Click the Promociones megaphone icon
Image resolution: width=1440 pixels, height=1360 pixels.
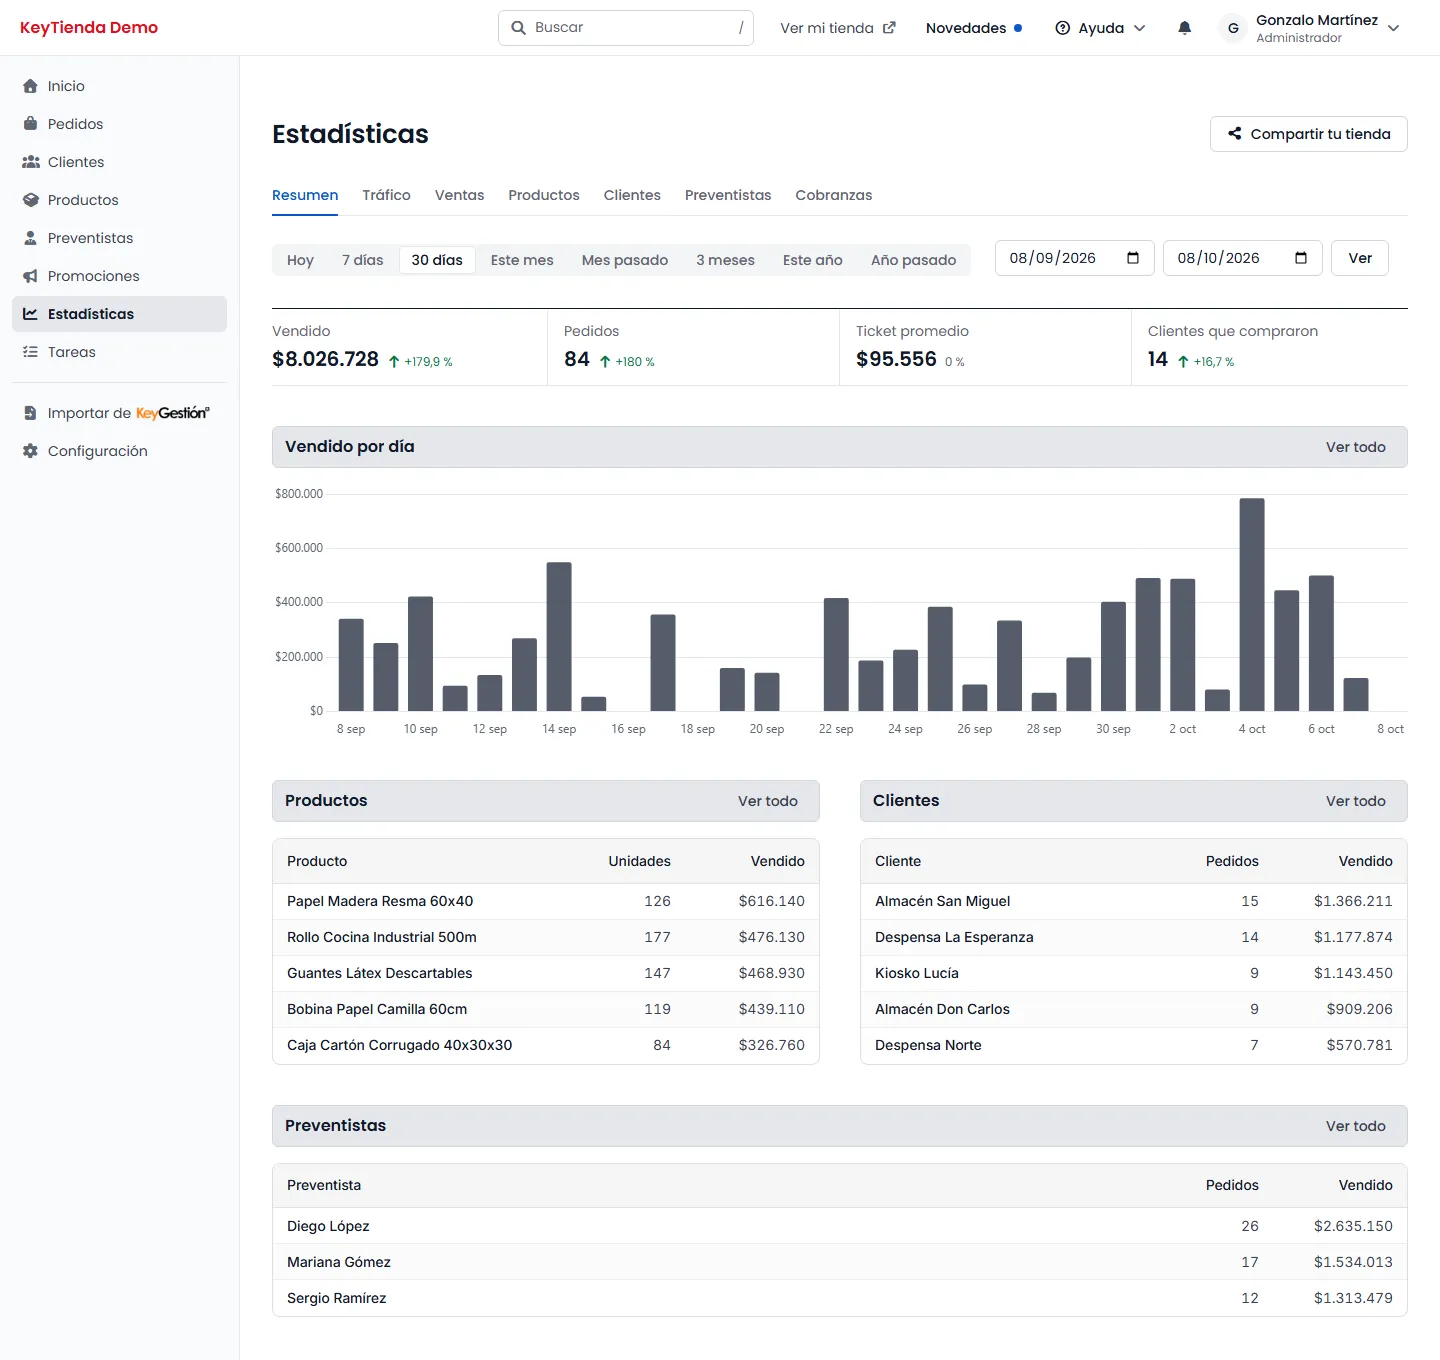point(30,276)
